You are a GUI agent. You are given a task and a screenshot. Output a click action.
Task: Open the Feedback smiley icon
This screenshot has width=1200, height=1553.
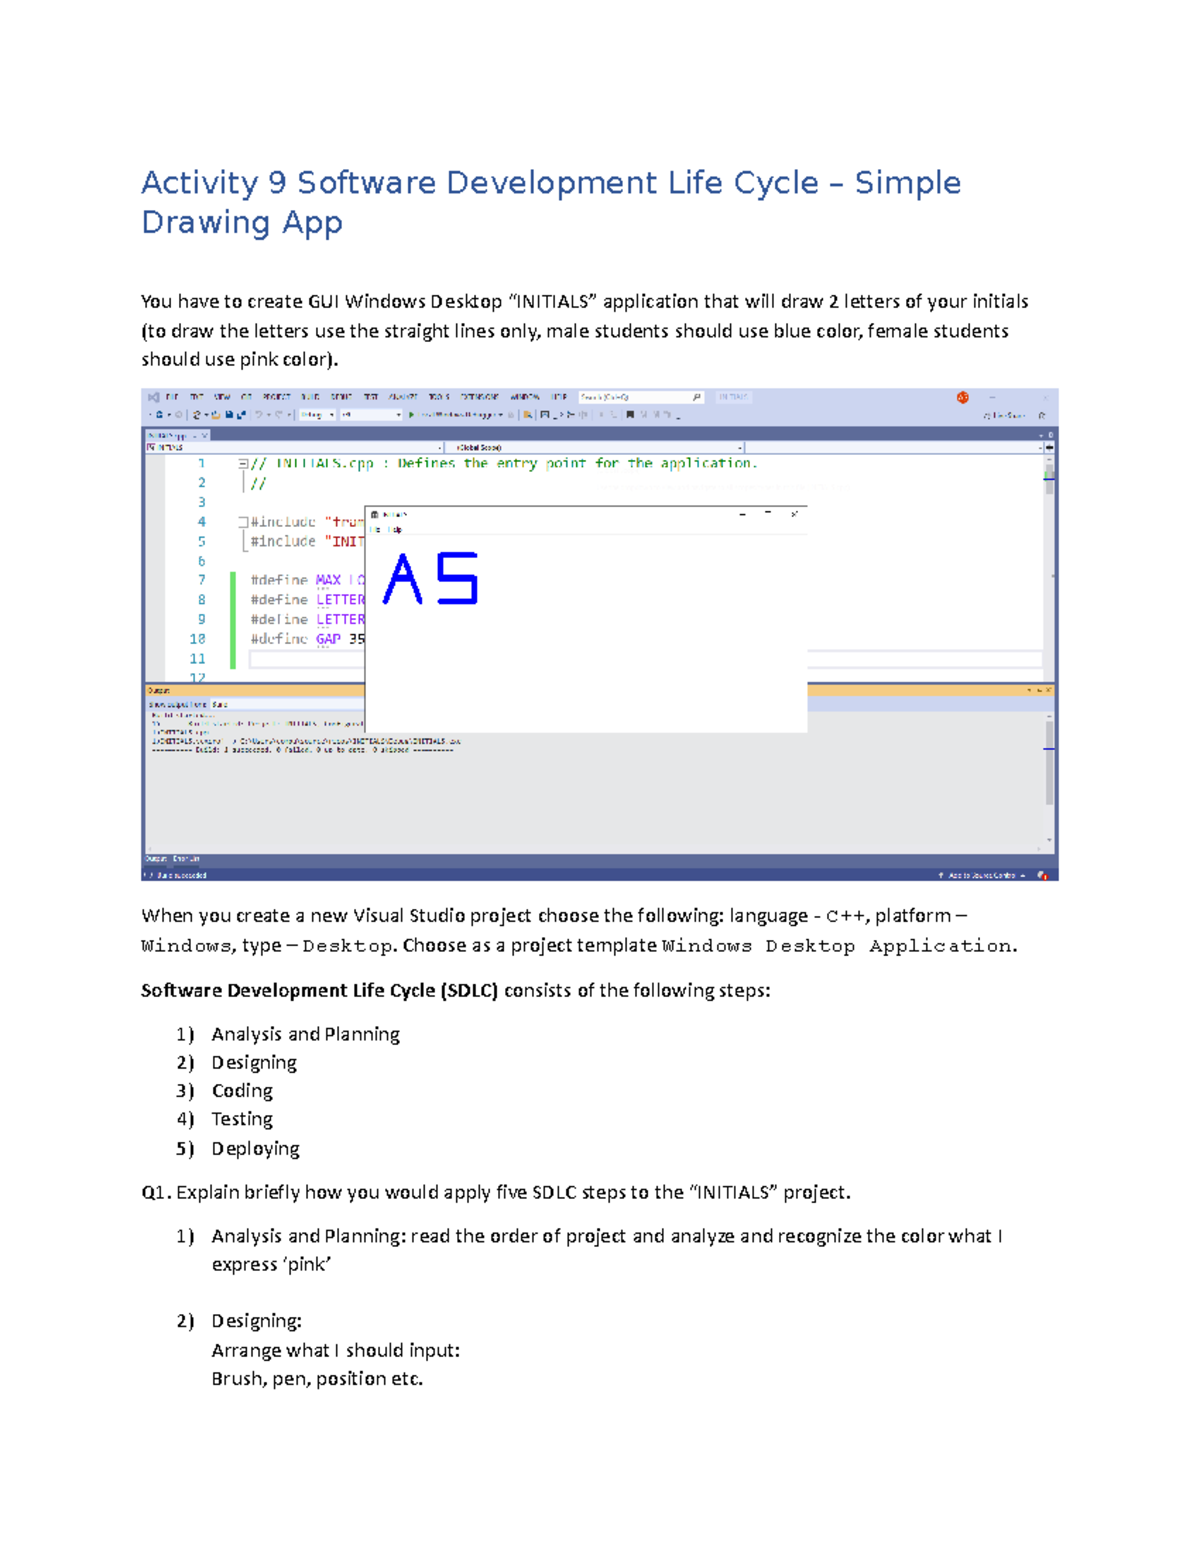[962, 397]
